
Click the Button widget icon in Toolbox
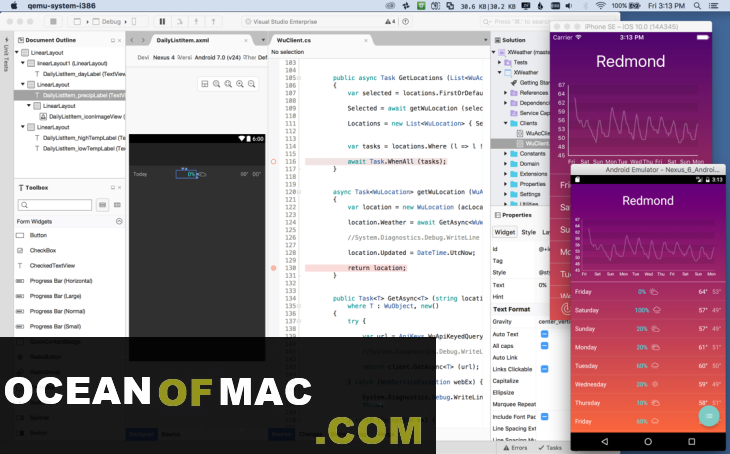[20, 236]
